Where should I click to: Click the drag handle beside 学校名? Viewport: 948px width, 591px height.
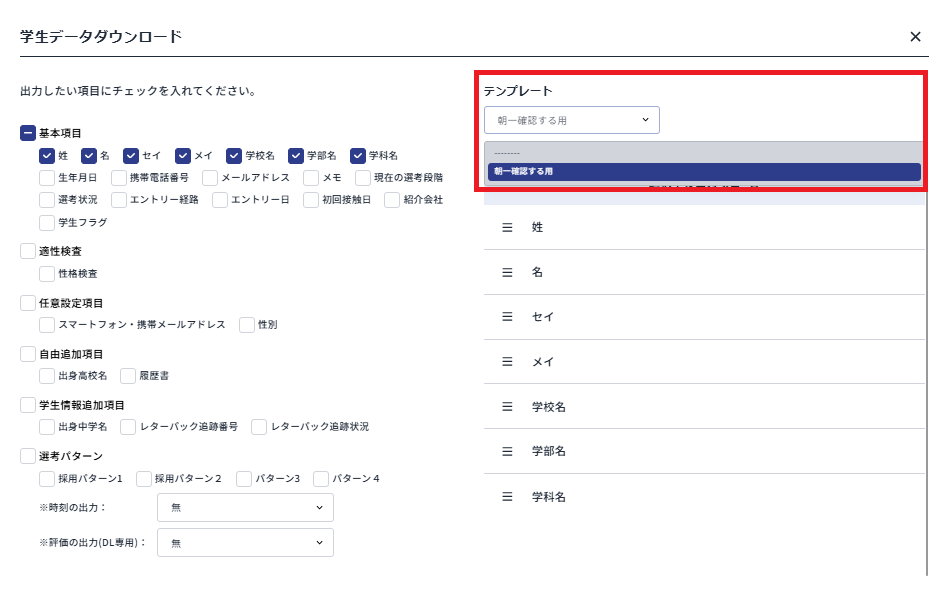pos(506,407)
